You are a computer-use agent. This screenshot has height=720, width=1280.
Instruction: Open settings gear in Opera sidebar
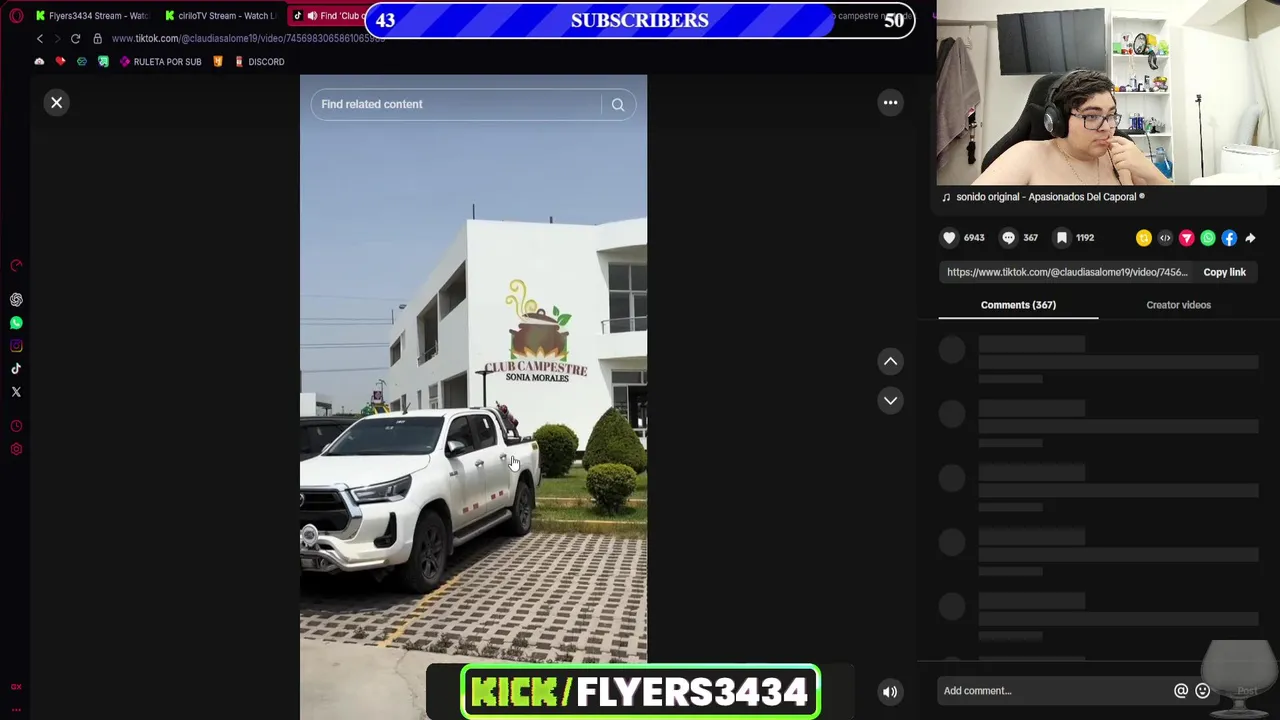16,450
